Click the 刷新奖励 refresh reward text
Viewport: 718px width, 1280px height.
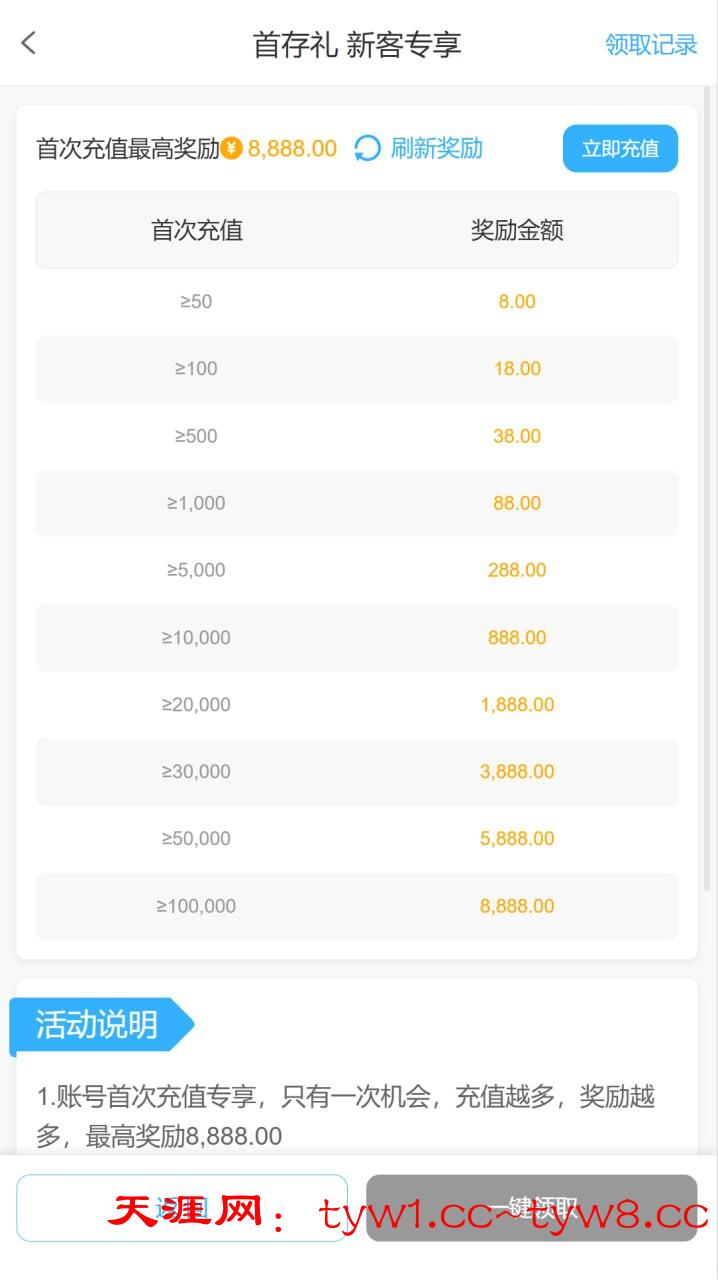[x=437, y=149]
